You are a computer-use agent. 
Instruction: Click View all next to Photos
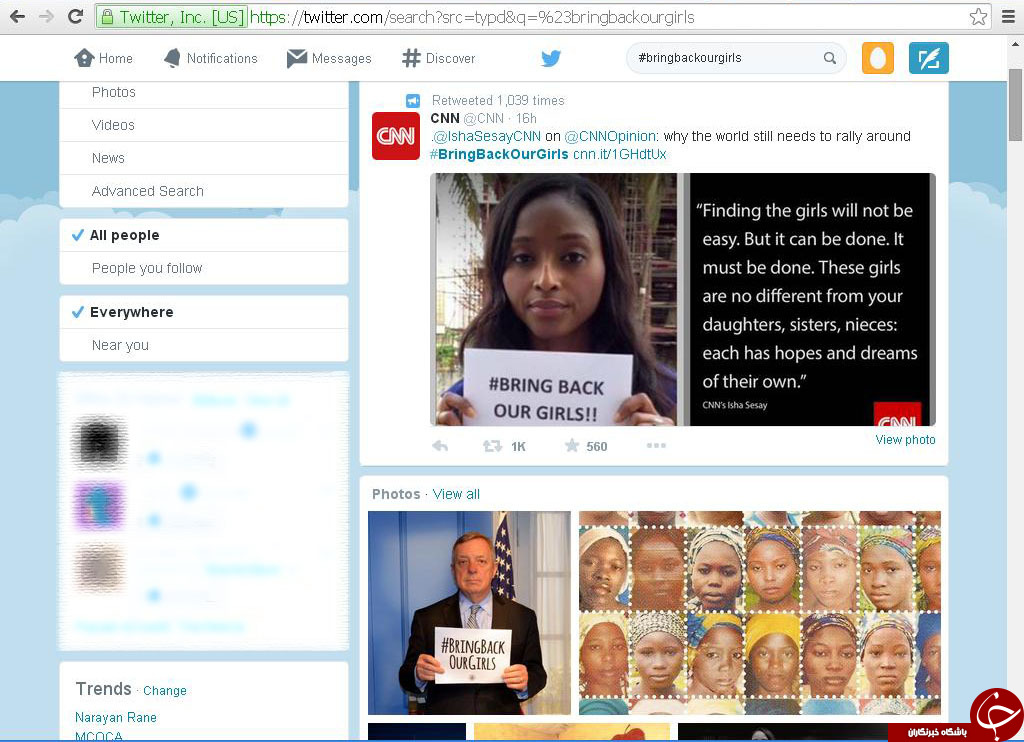(x=456, y=494)
